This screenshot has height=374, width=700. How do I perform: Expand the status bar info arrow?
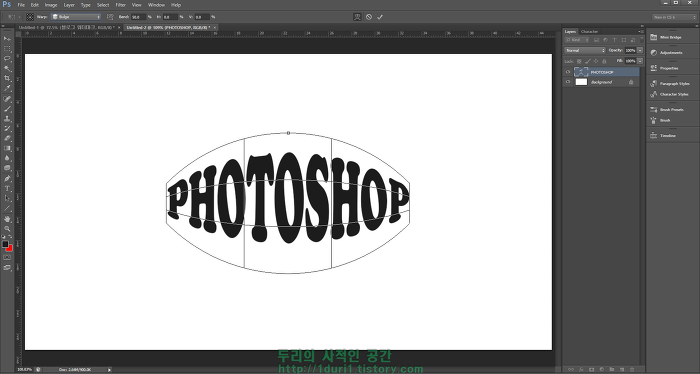click(x=110, y=370)
